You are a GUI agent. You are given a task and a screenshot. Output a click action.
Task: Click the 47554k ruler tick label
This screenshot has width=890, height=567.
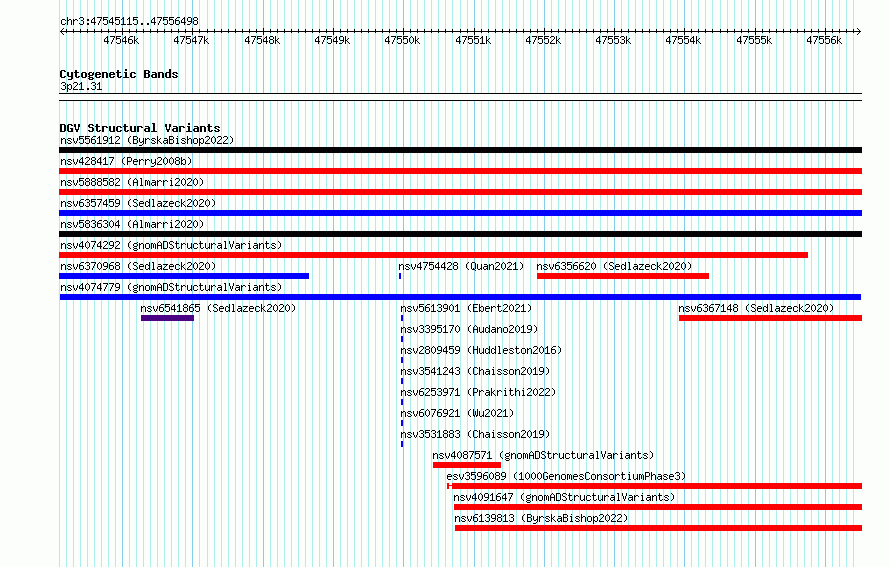tap(683, 40)
